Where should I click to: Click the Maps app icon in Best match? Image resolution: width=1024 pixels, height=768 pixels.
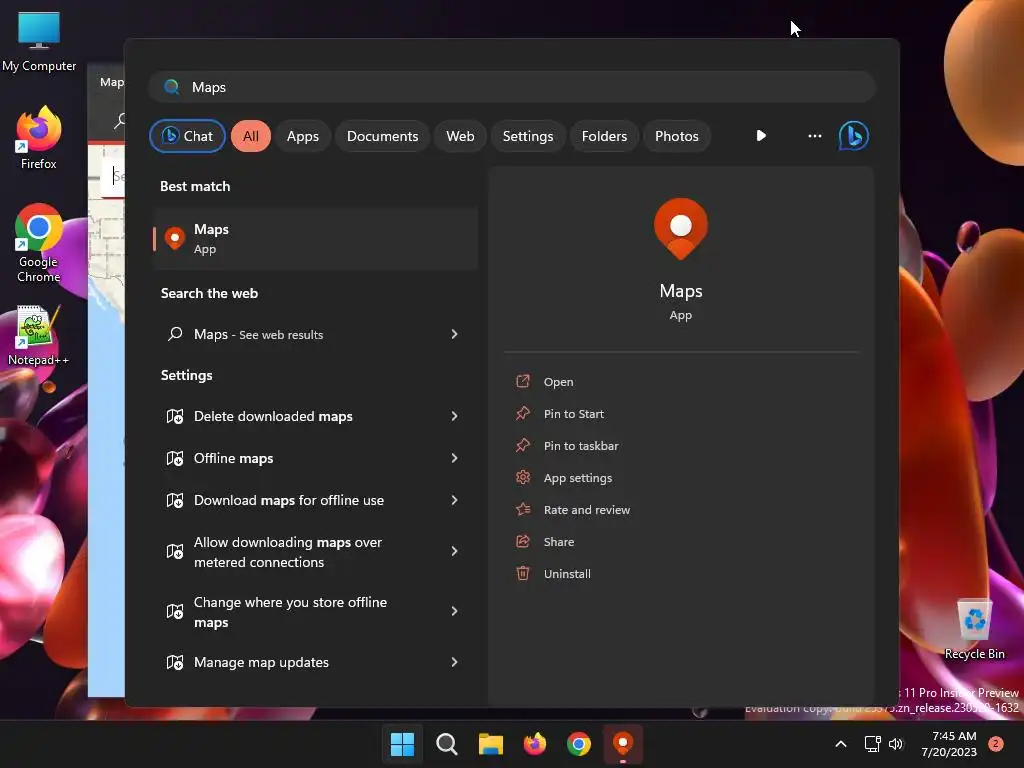tap(174, 238)
